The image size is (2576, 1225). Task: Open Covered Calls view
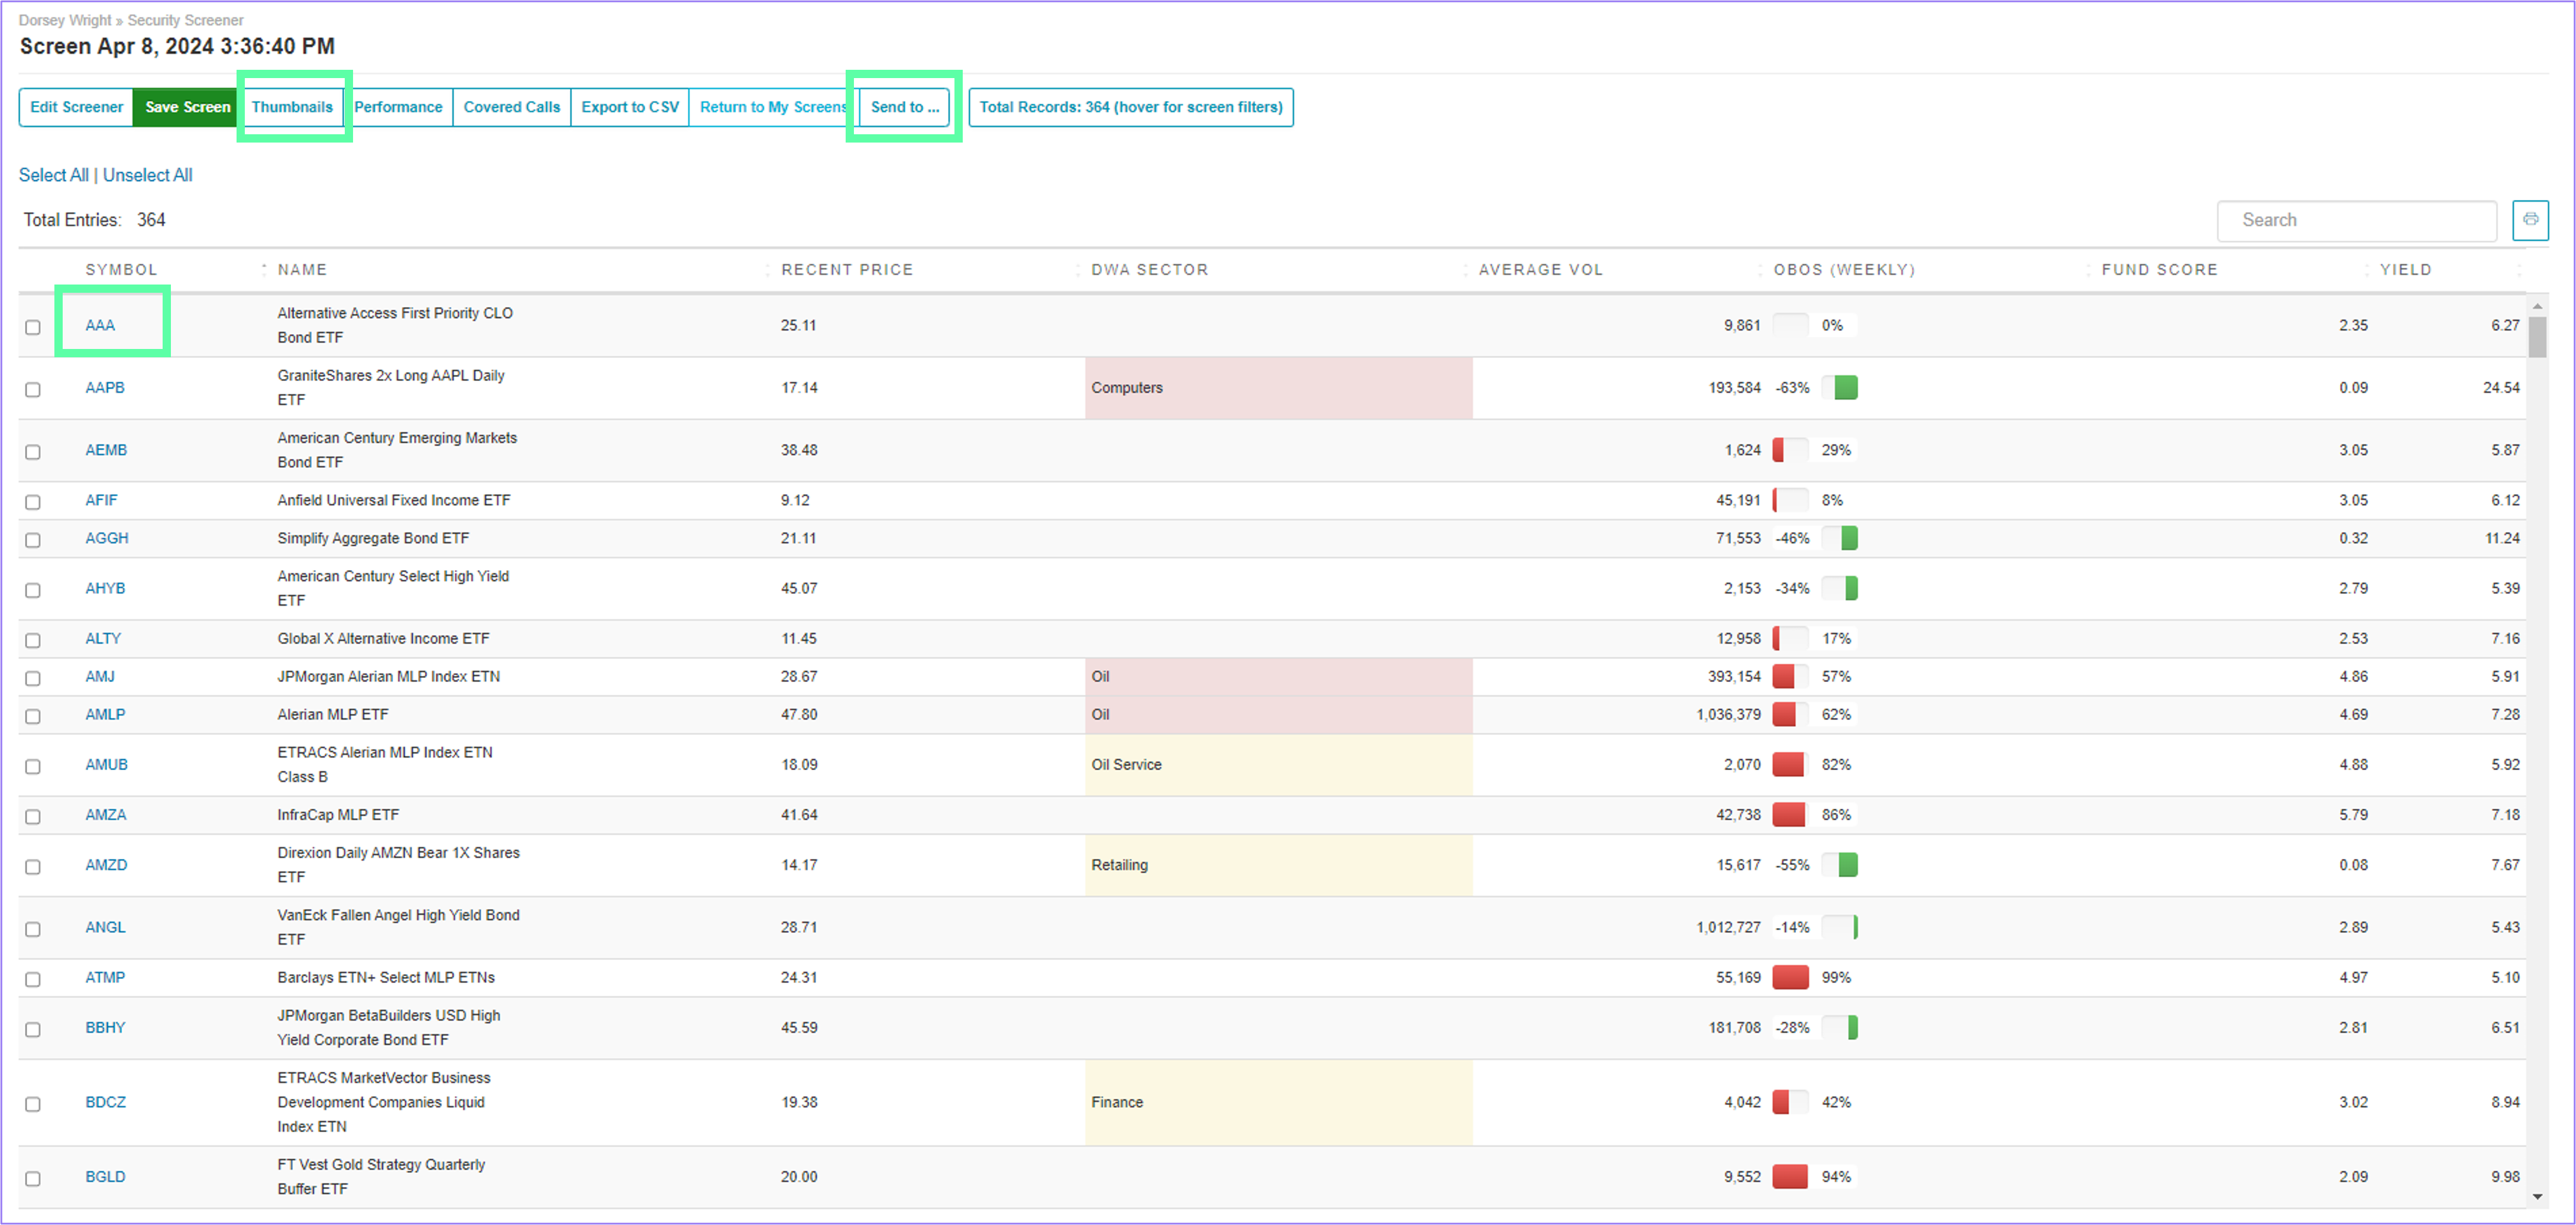click(512, 107)
